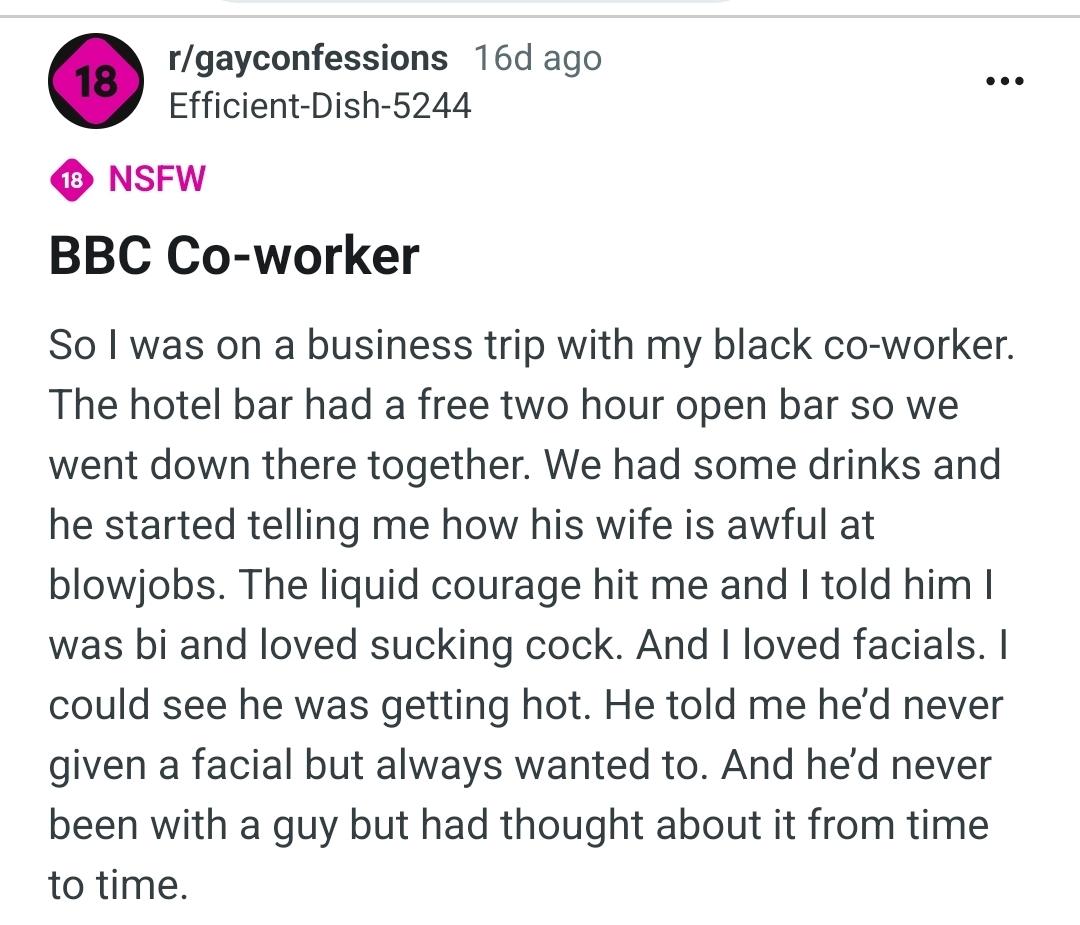Open the post titled BBC Co-worker

pos(234,256)
